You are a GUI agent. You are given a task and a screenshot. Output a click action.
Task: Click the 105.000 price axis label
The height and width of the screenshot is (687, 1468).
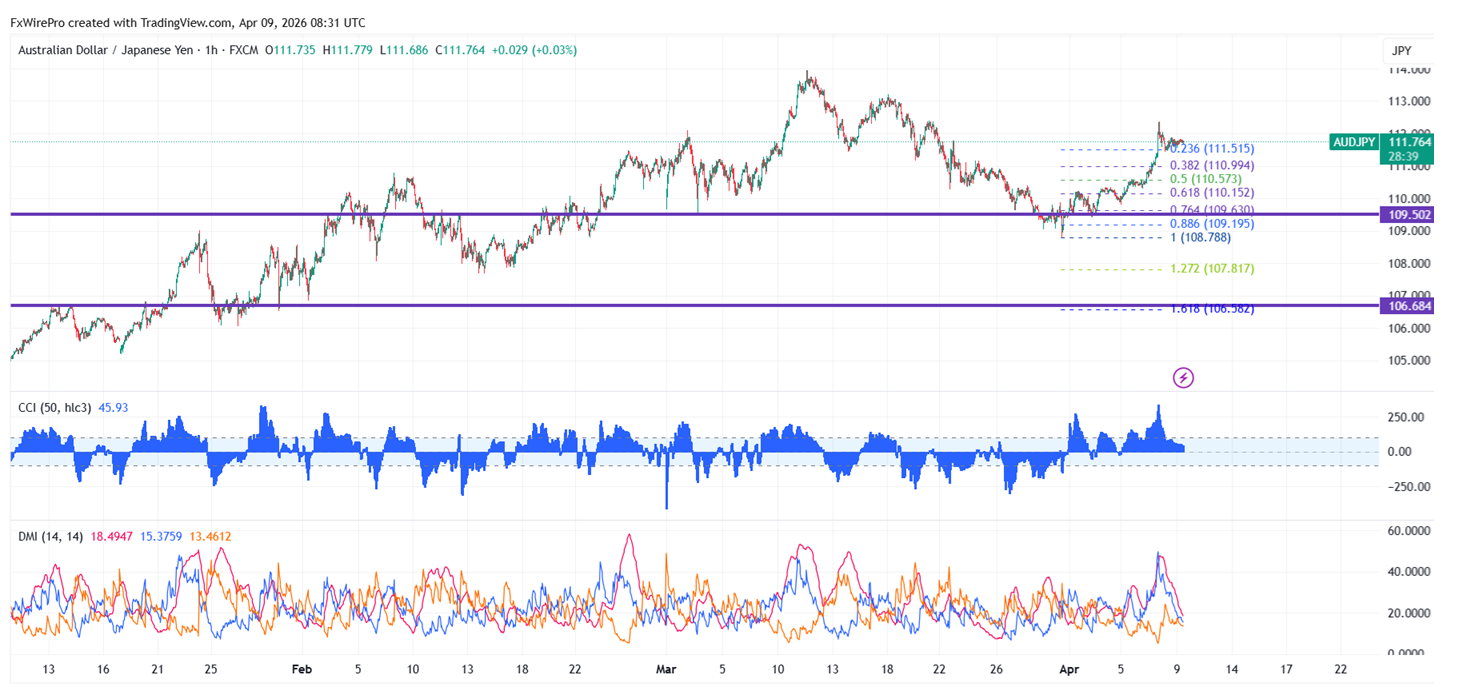(1407, 360)
